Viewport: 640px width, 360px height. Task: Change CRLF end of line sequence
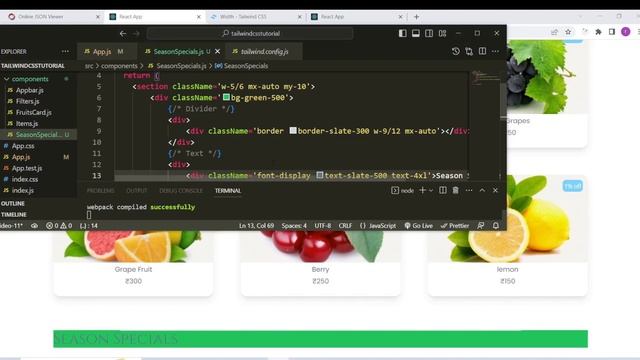[345, 225]
